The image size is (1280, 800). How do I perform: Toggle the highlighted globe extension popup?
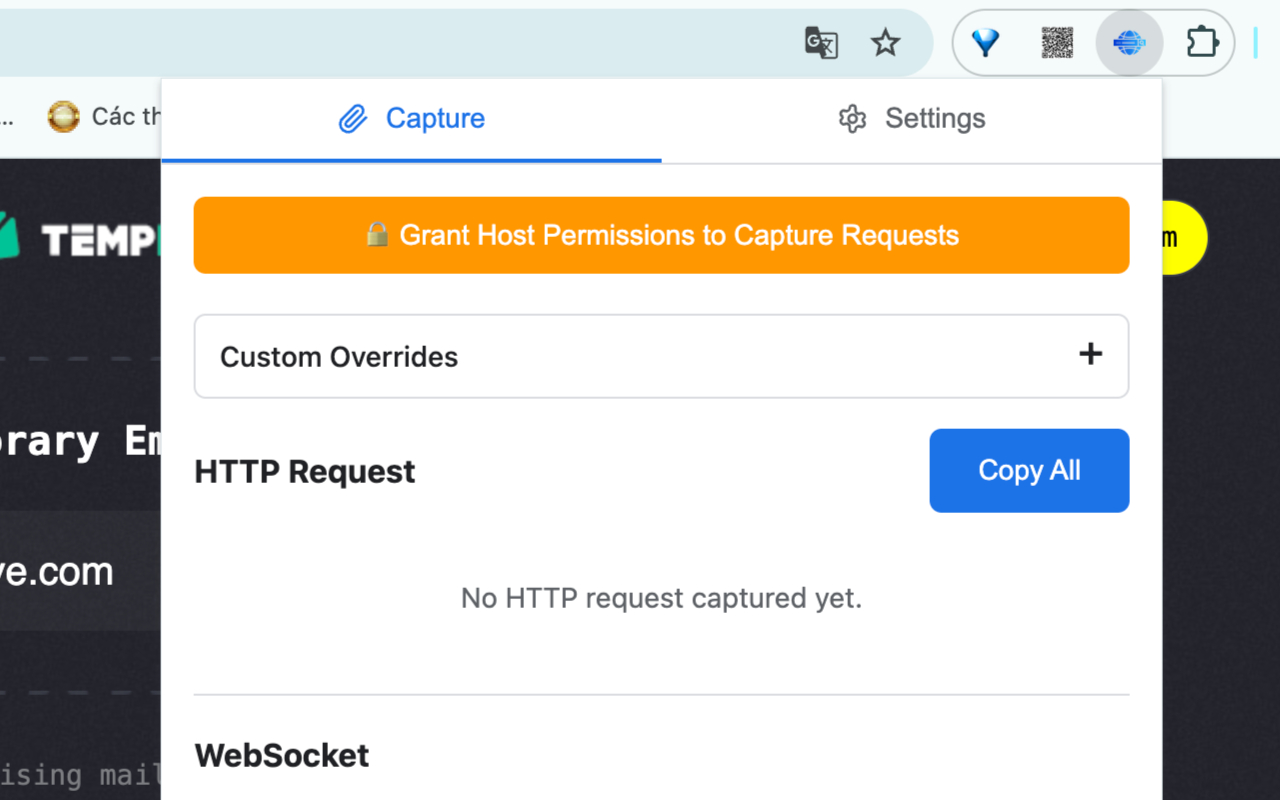(1129, 43)
